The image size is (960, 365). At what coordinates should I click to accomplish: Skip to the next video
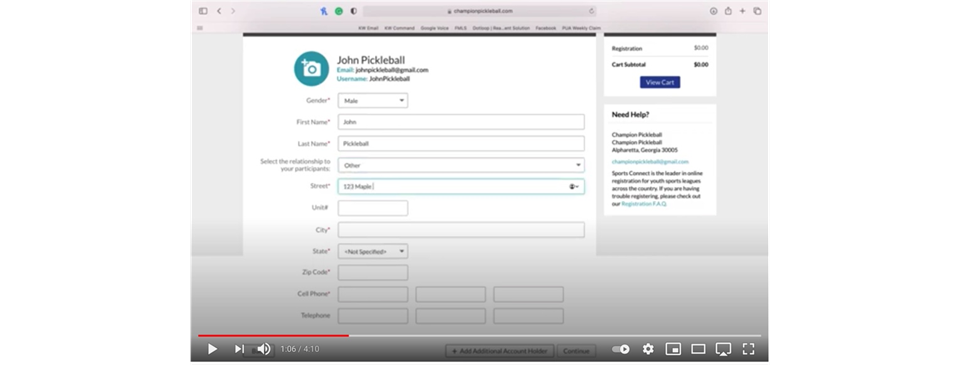(239, 349)
